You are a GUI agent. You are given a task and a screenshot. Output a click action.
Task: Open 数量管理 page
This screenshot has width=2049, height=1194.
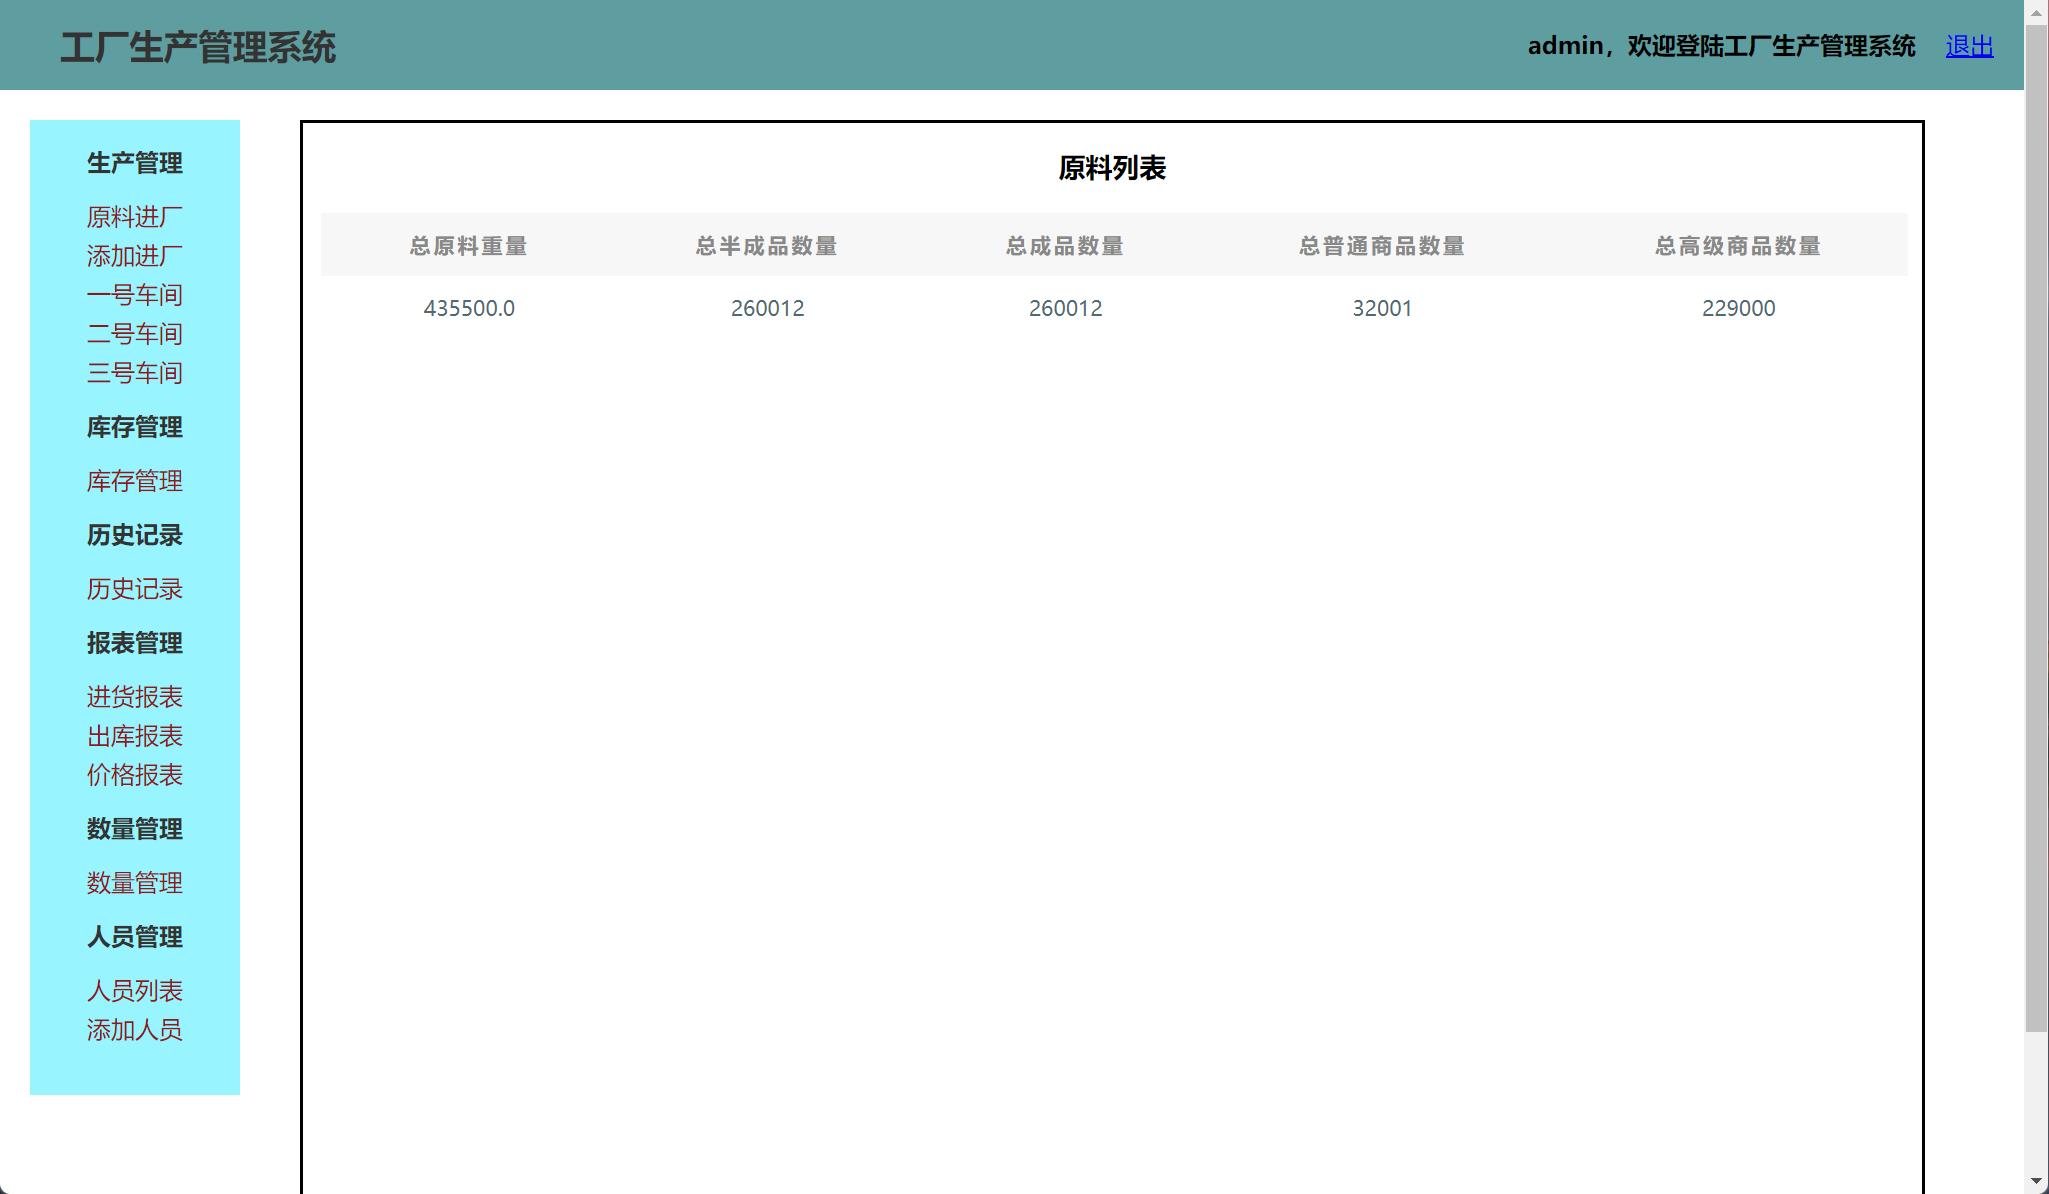coord(134,883)
